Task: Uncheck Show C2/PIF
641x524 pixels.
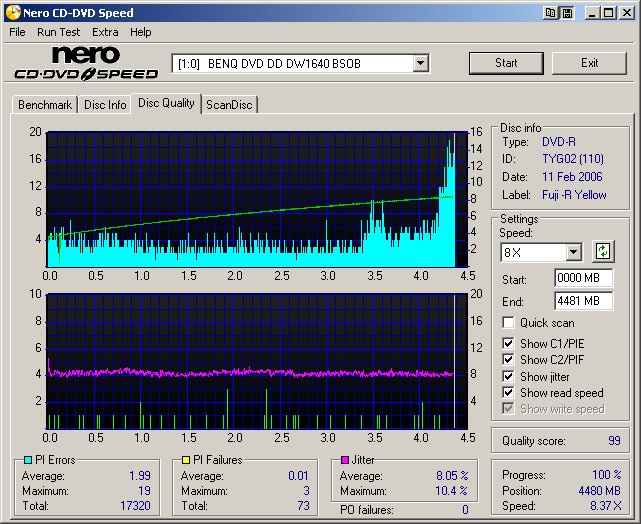Action: 508,359
